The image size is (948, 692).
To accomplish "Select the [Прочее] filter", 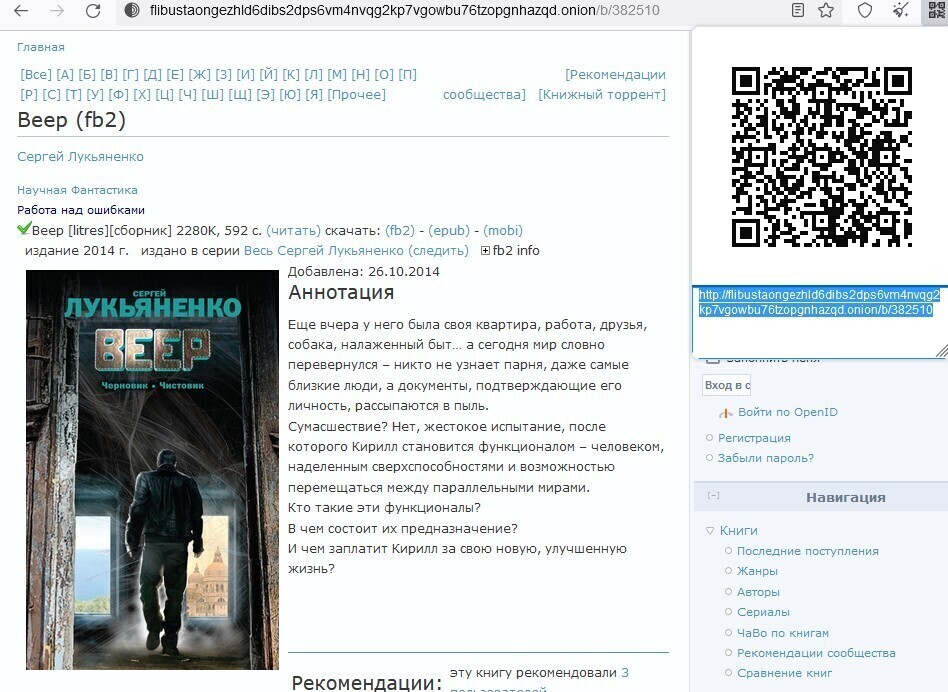I will 357,94.
